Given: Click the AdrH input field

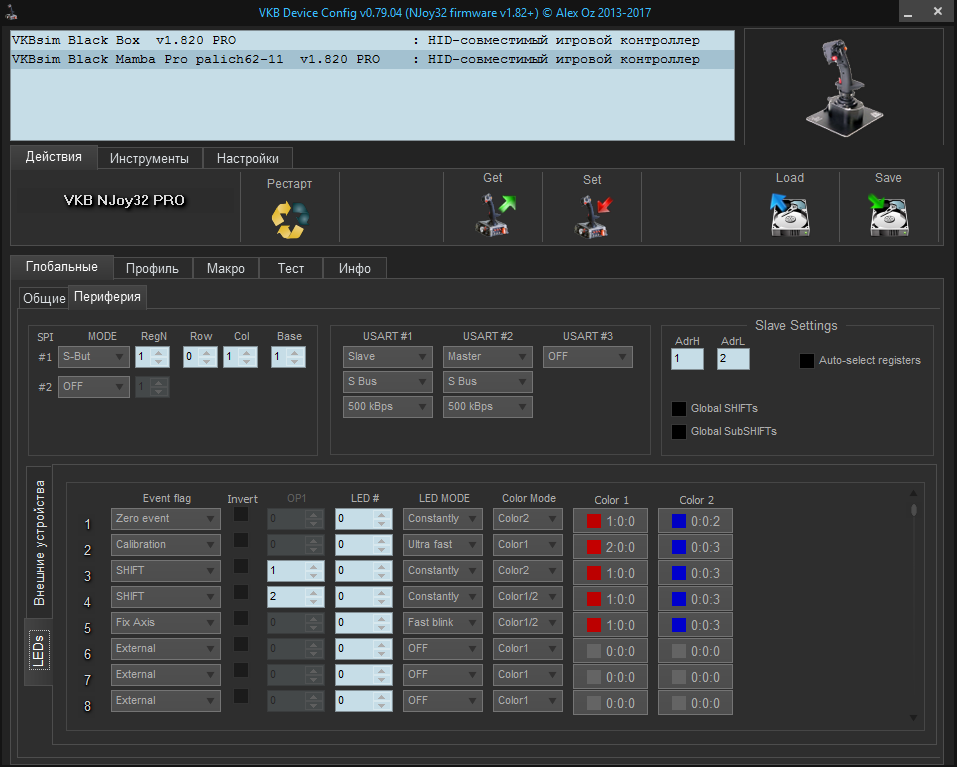Looking at the screenshot, I should (687, 359).
